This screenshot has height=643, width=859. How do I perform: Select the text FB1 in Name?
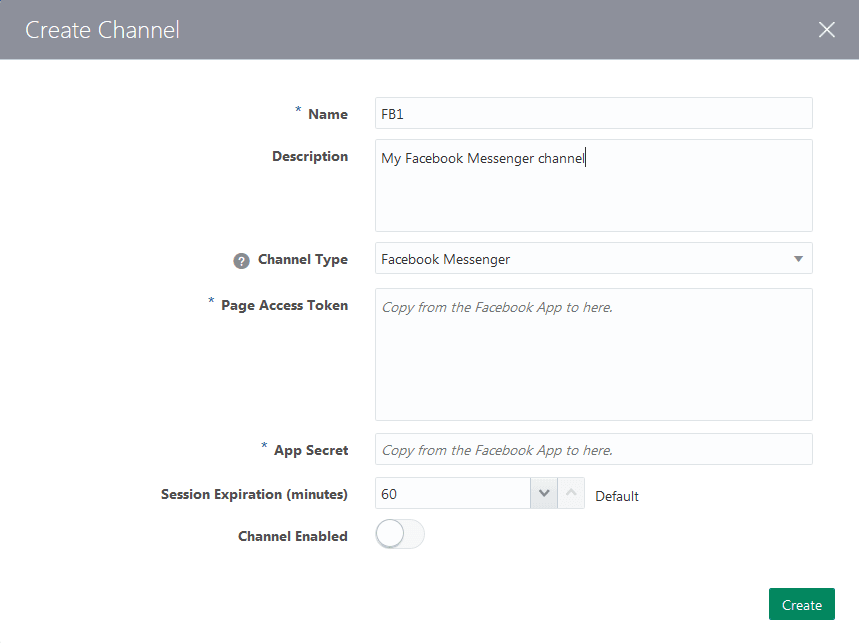391,113
